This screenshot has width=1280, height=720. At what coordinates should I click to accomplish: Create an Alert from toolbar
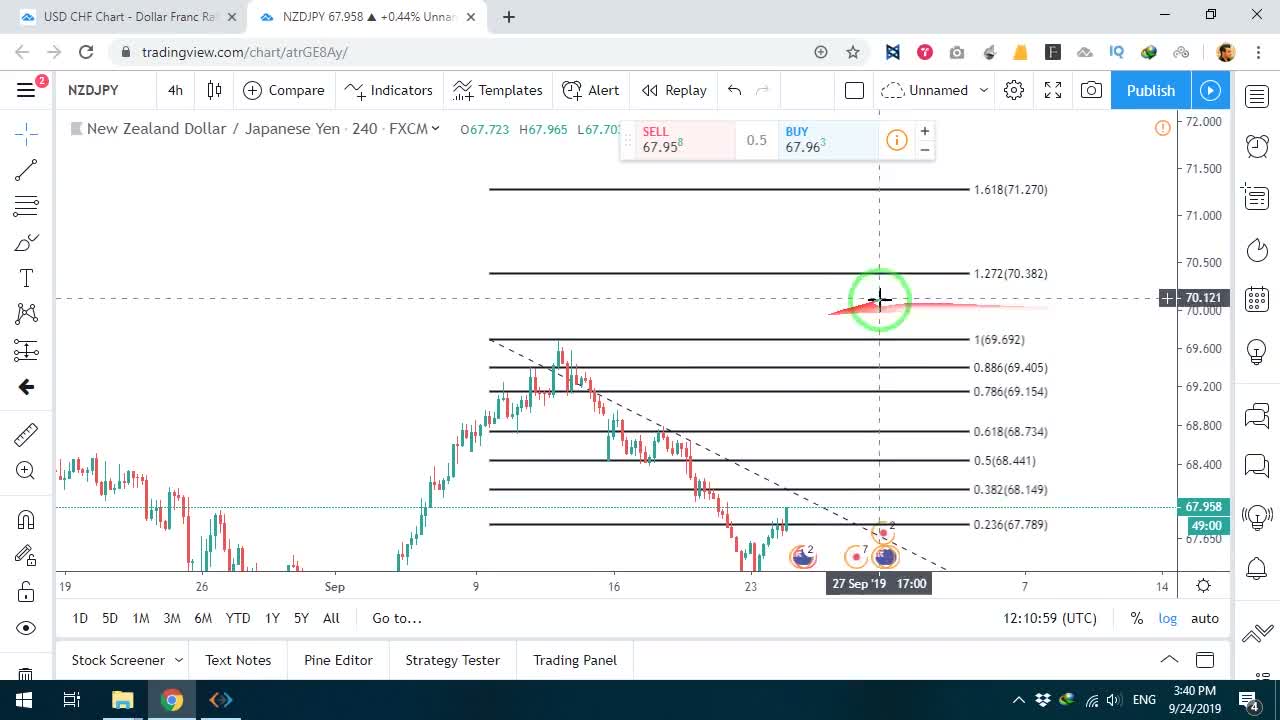591,90
